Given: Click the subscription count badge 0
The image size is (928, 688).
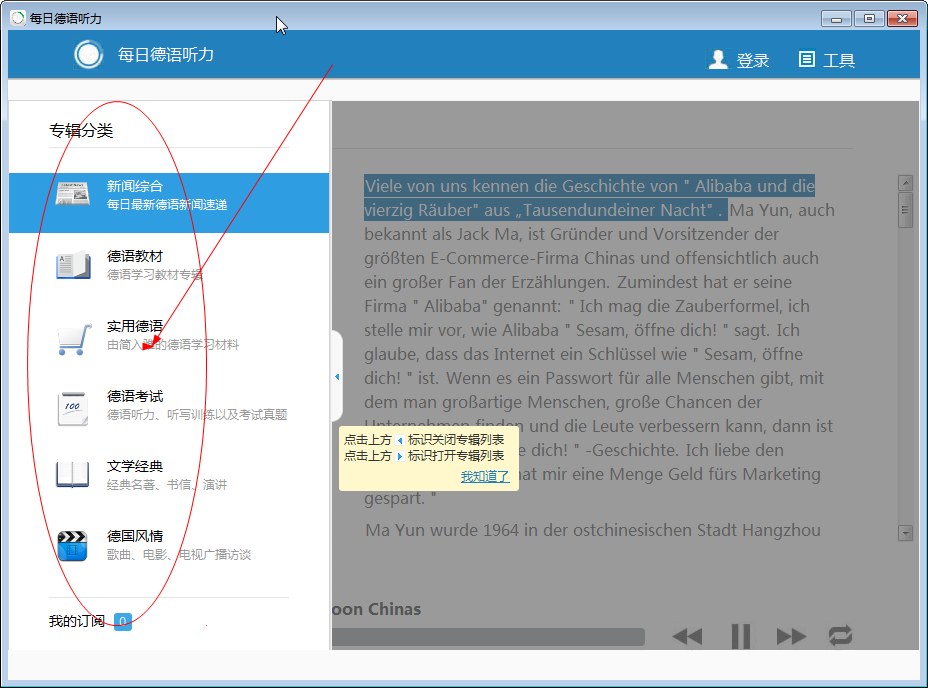Looking at the screenshot, I should [123, 622].
